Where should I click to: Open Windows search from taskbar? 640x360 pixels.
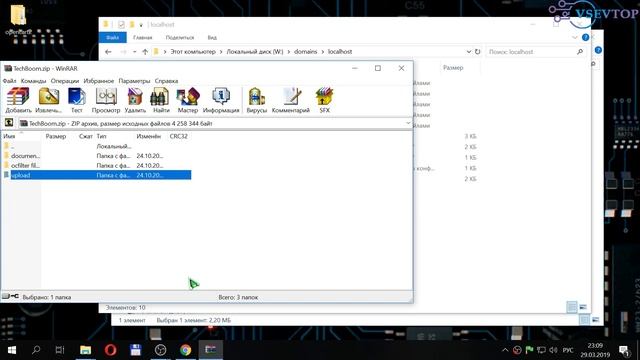(x=36, y=350)
